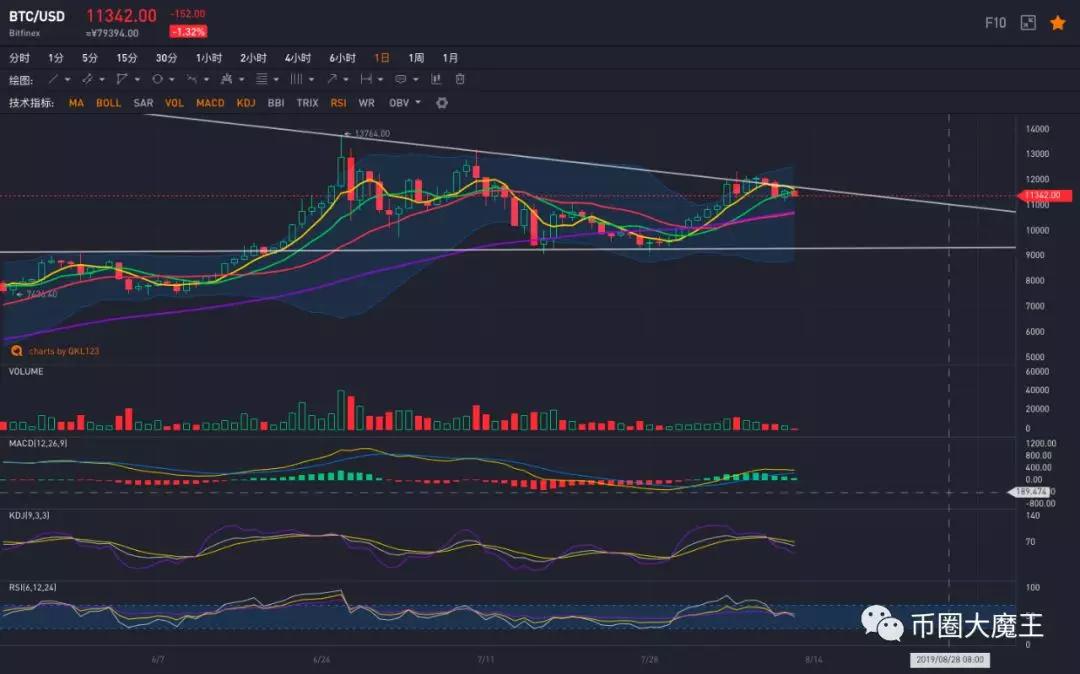1080x674 pixels.
Task: Select the parallel channel drawing tool
Action: tap(87, 80)
